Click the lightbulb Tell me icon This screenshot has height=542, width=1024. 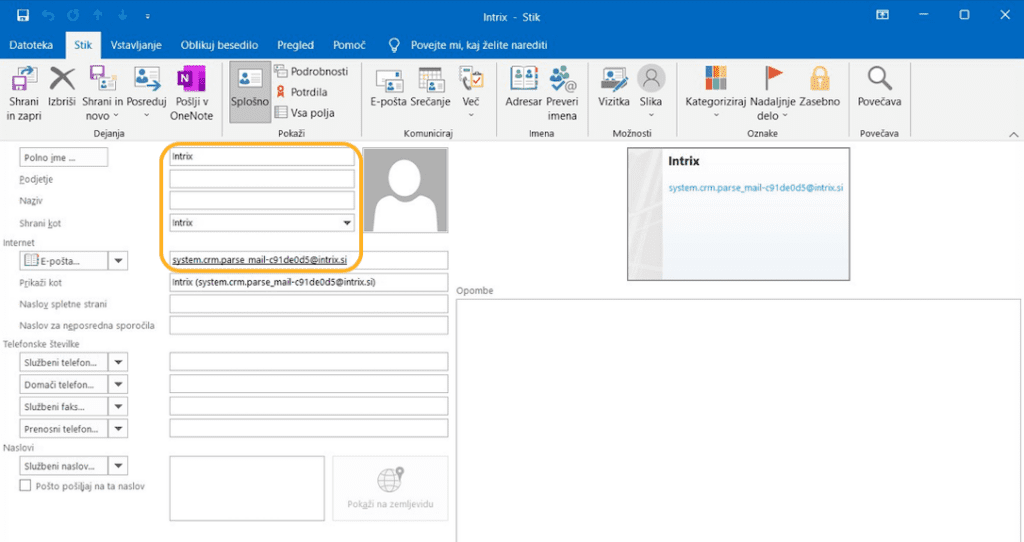pos(394,45)
